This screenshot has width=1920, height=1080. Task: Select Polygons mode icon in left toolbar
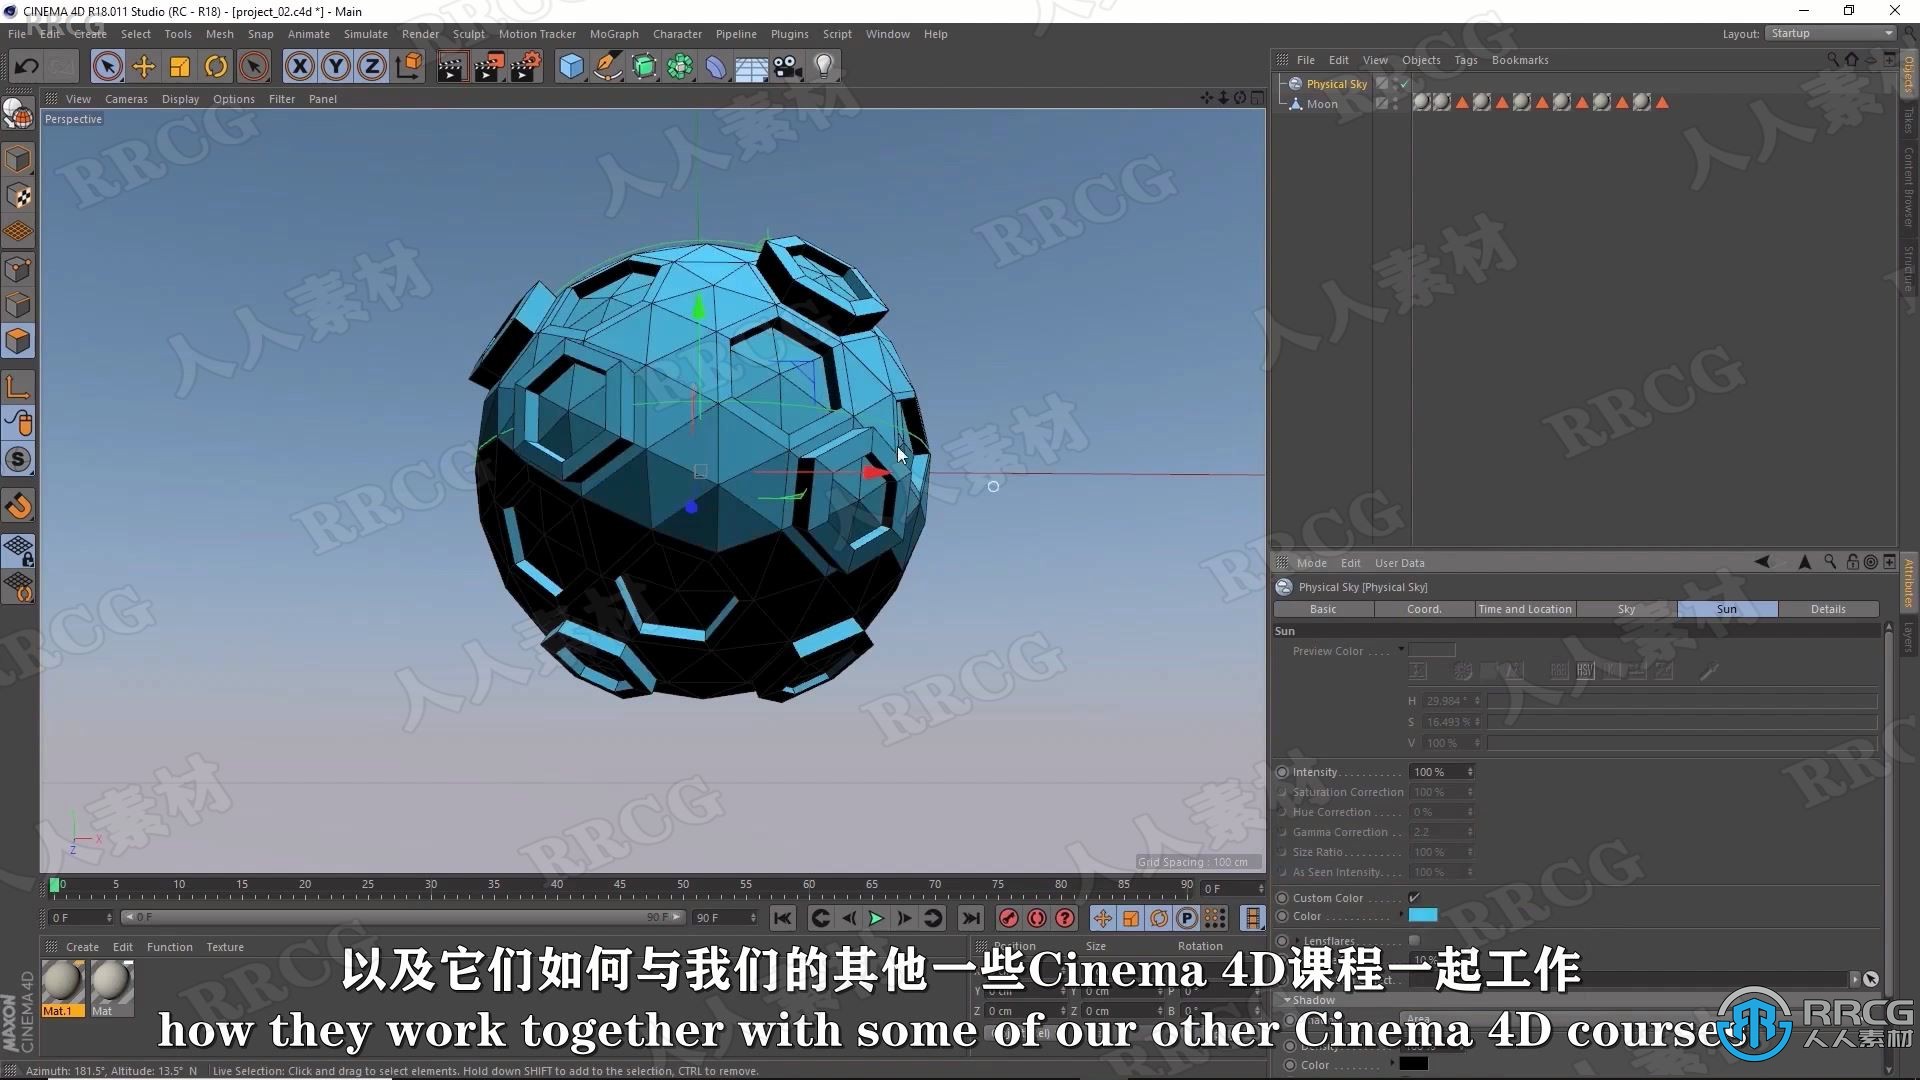tap(18, 341)
